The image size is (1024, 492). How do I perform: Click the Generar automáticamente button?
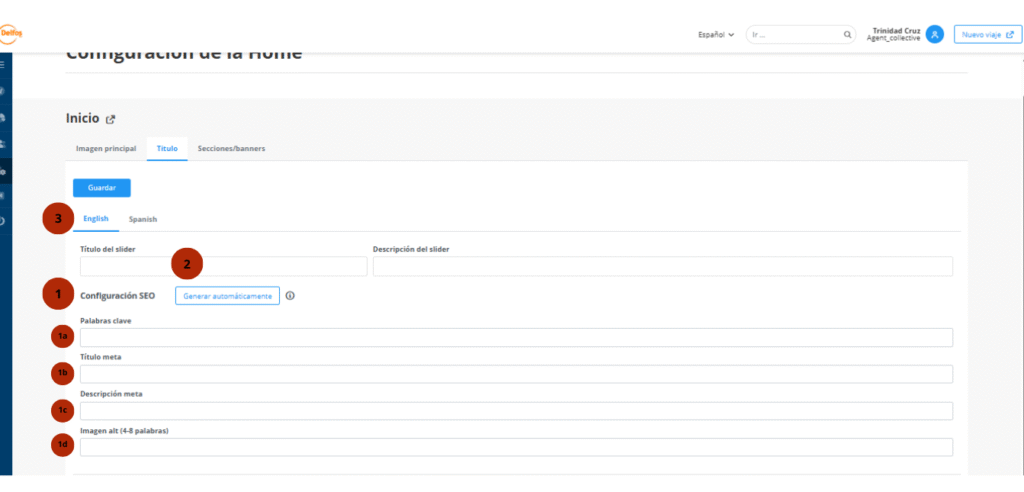click(x=227, y=296)
